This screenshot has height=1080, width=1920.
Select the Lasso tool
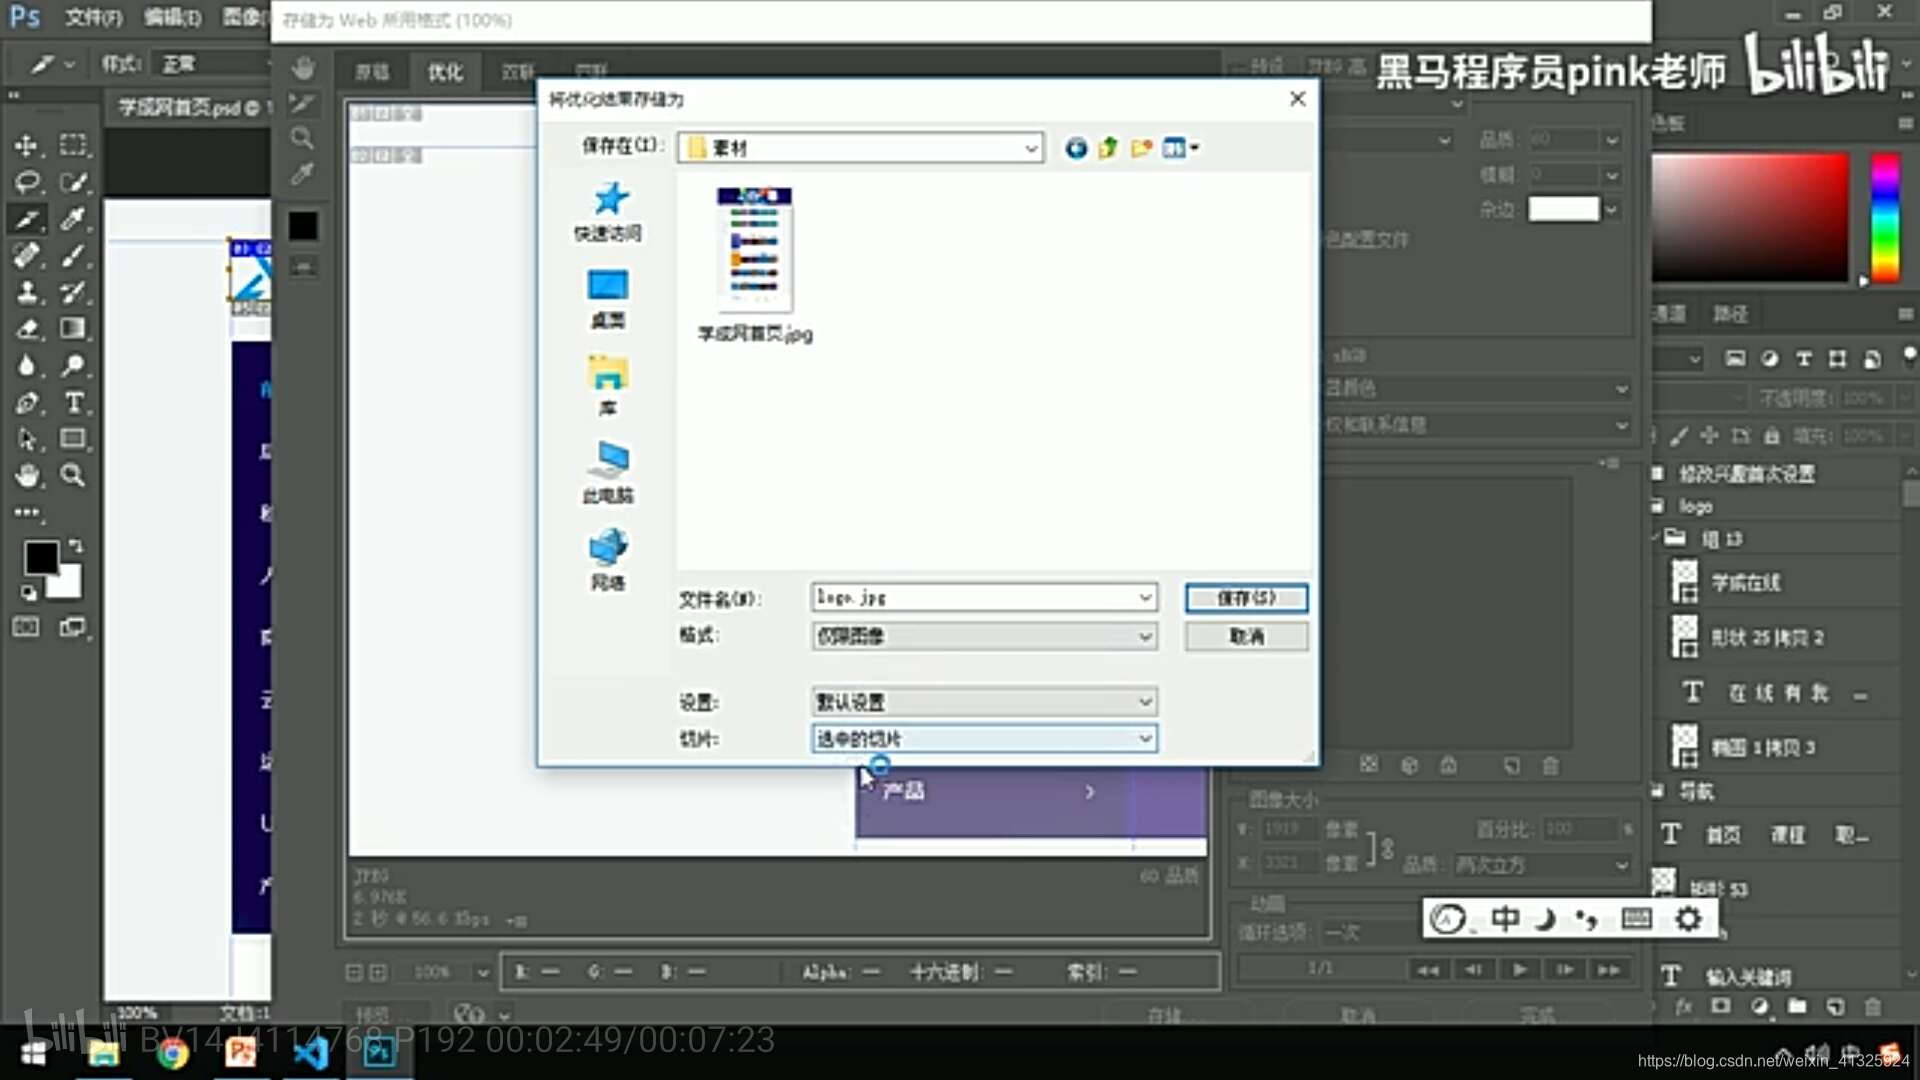[26, 182]
